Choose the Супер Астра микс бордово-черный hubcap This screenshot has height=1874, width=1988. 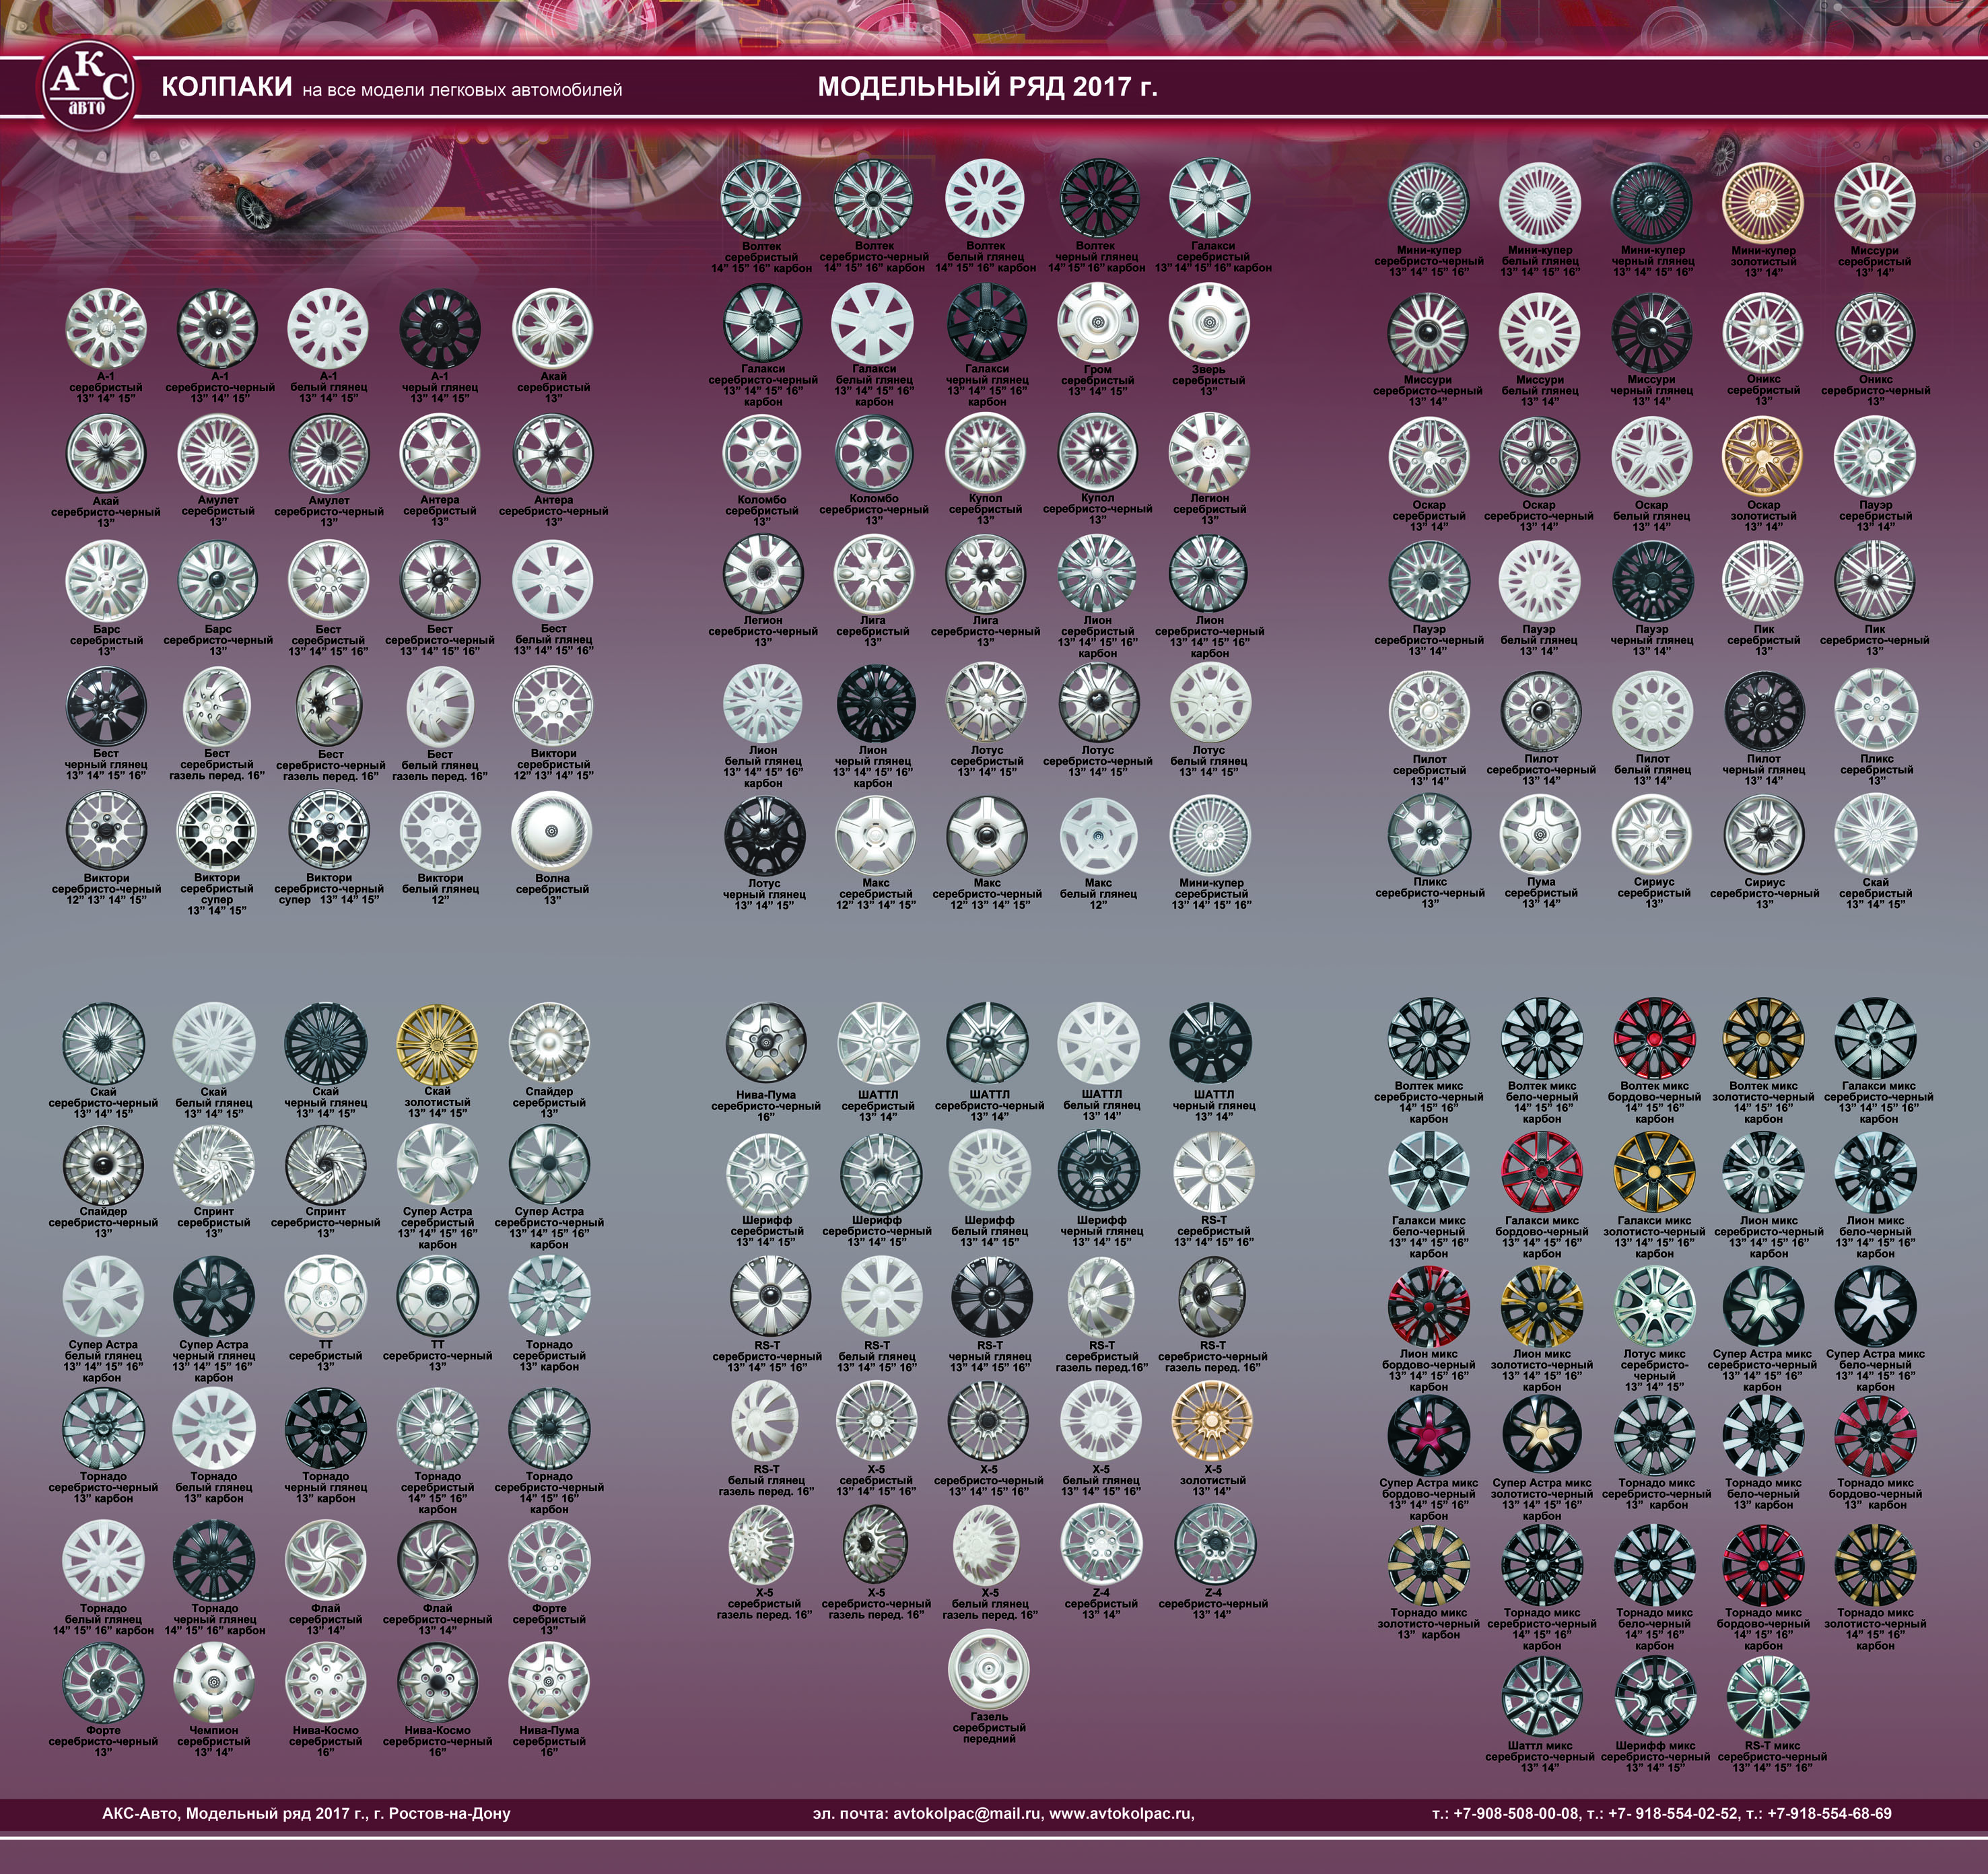pyautogui.click(x=1429, y=1434)
